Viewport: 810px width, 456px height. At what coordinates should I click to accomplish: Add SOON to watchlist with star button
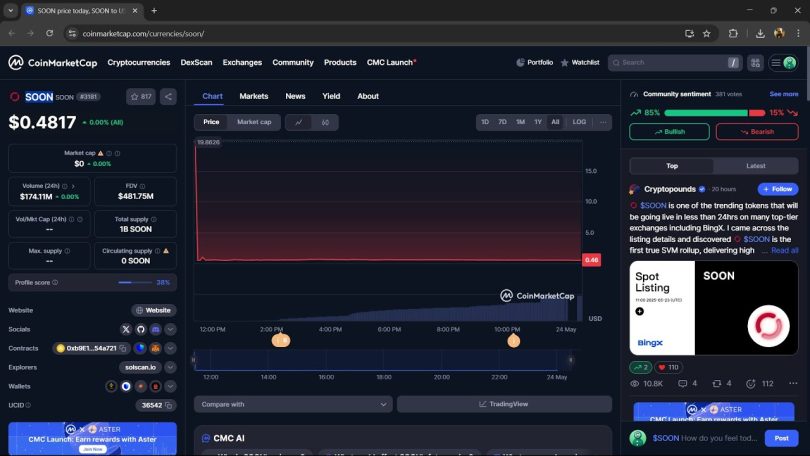click(141, 97)
